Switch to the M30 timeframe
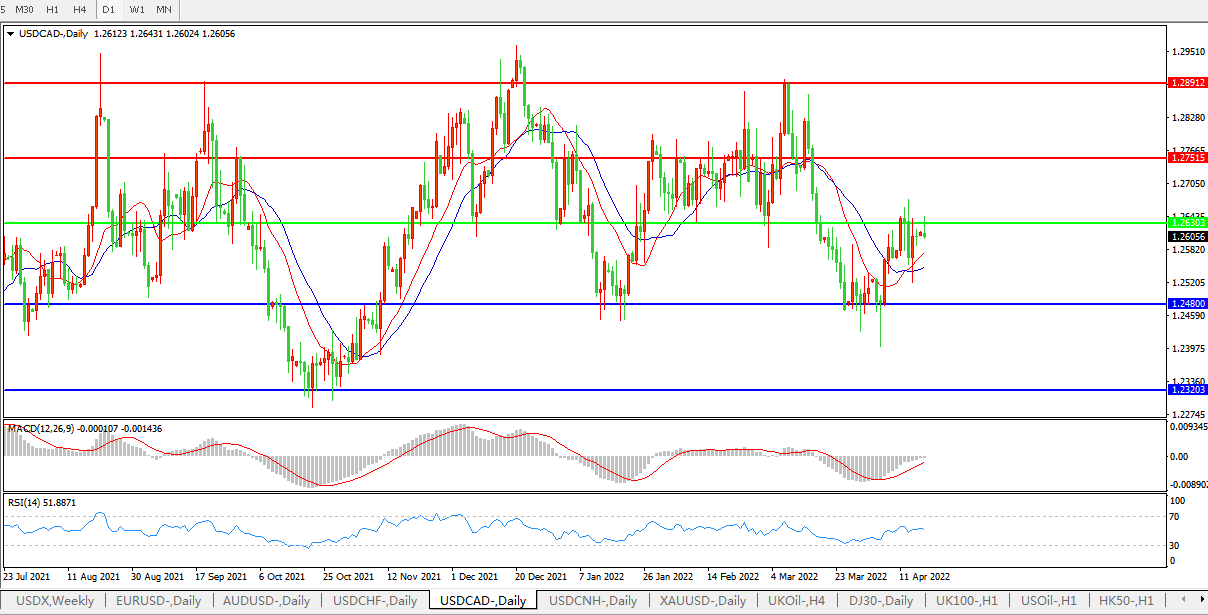 pos(25,9)
